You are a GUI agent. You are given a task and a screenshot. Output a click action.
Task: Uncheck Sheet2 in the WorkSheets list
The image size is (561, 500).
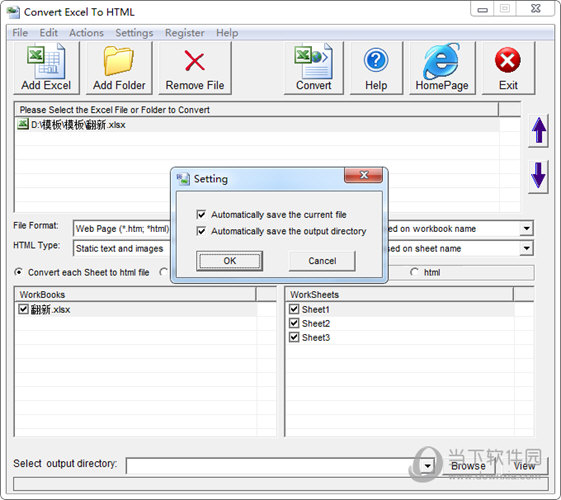(x=294, y=323)
